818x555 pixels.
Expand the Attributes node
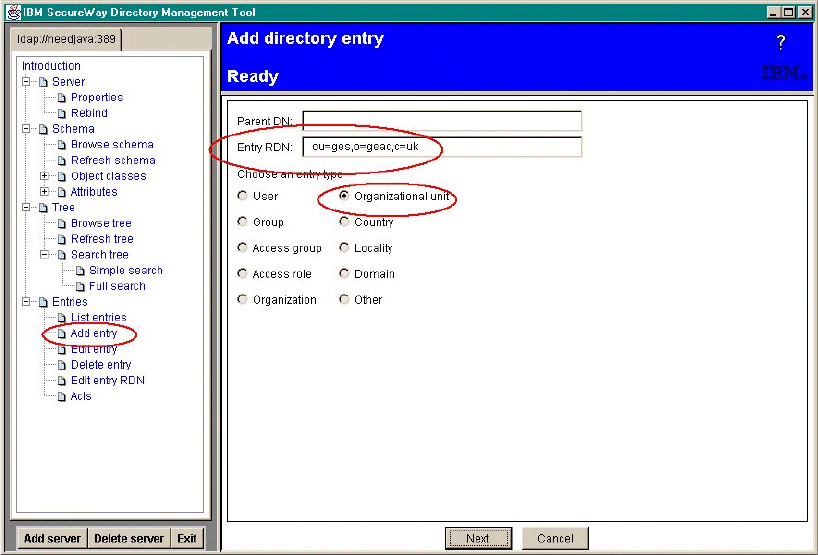click(x=44, y=191)
